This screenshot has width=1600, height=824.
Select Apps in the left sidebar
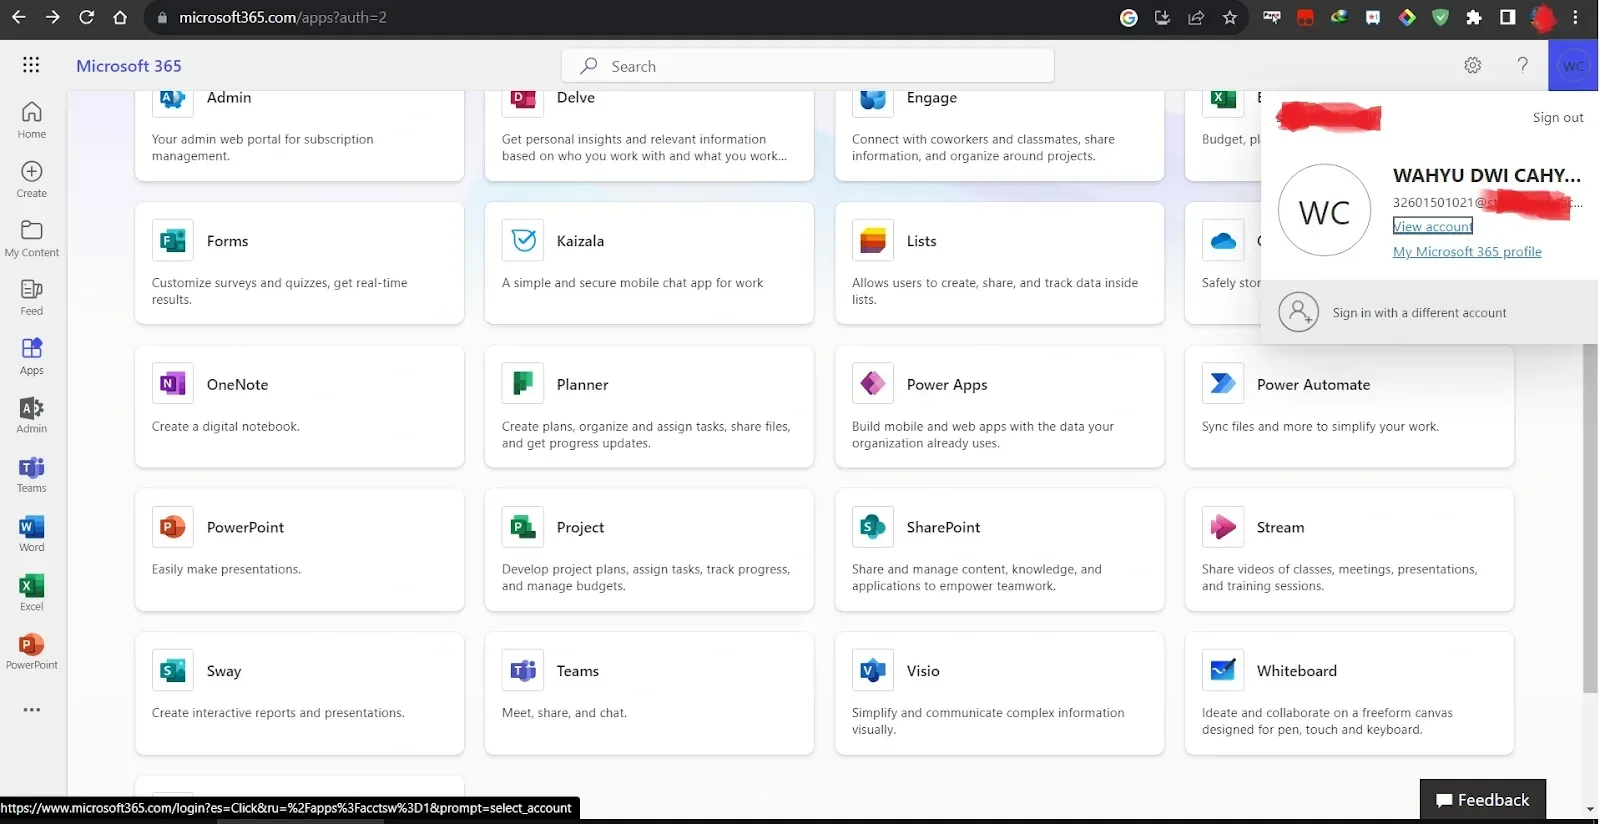tap(32, 356)
